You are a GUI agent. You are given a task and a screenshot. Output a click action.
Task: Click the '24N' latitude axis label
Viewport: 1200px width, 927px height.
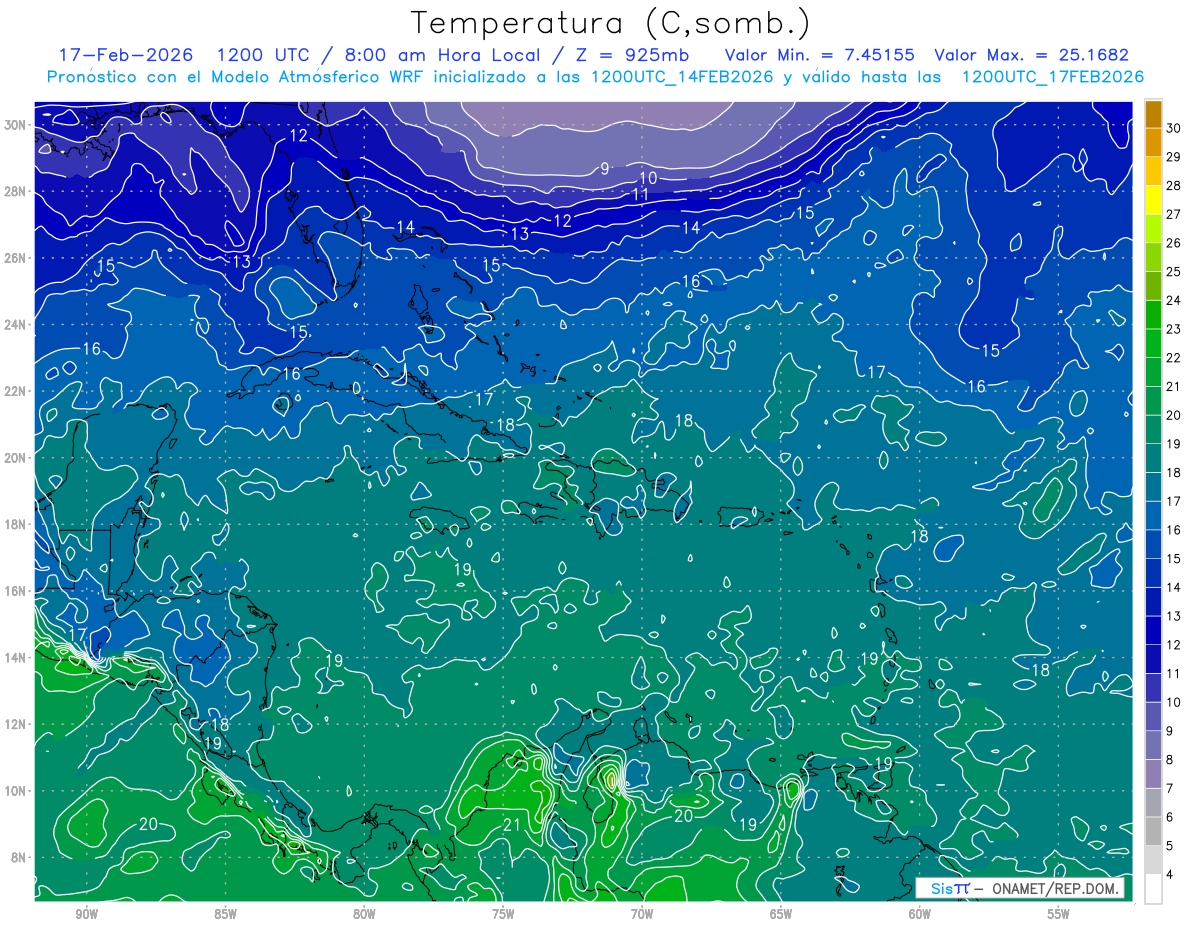coord(17,325)
